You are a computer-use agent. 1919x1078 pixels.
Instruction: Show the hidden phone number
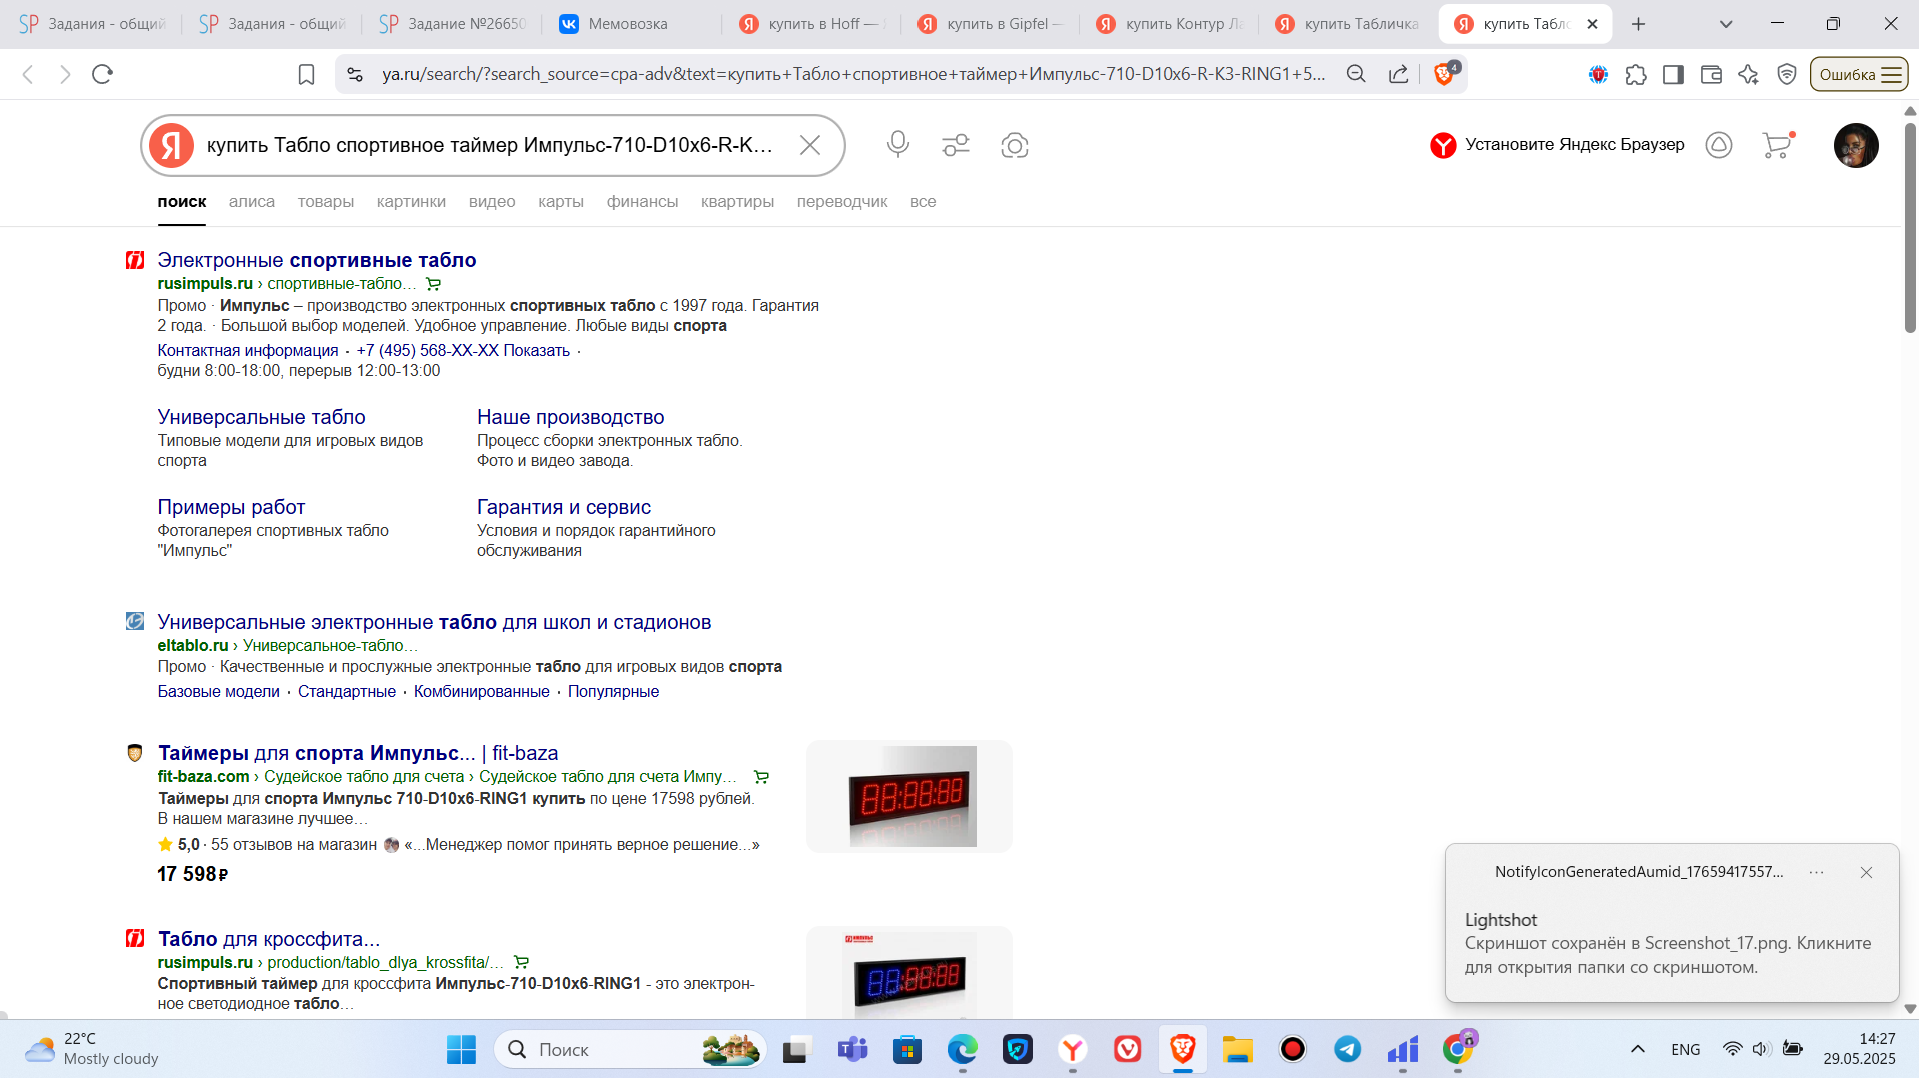point(536,351)
